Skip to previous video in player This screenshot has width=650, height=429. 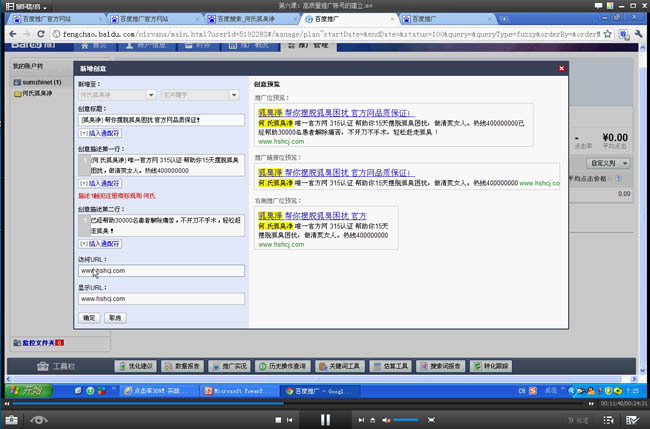tap(289, 420)
